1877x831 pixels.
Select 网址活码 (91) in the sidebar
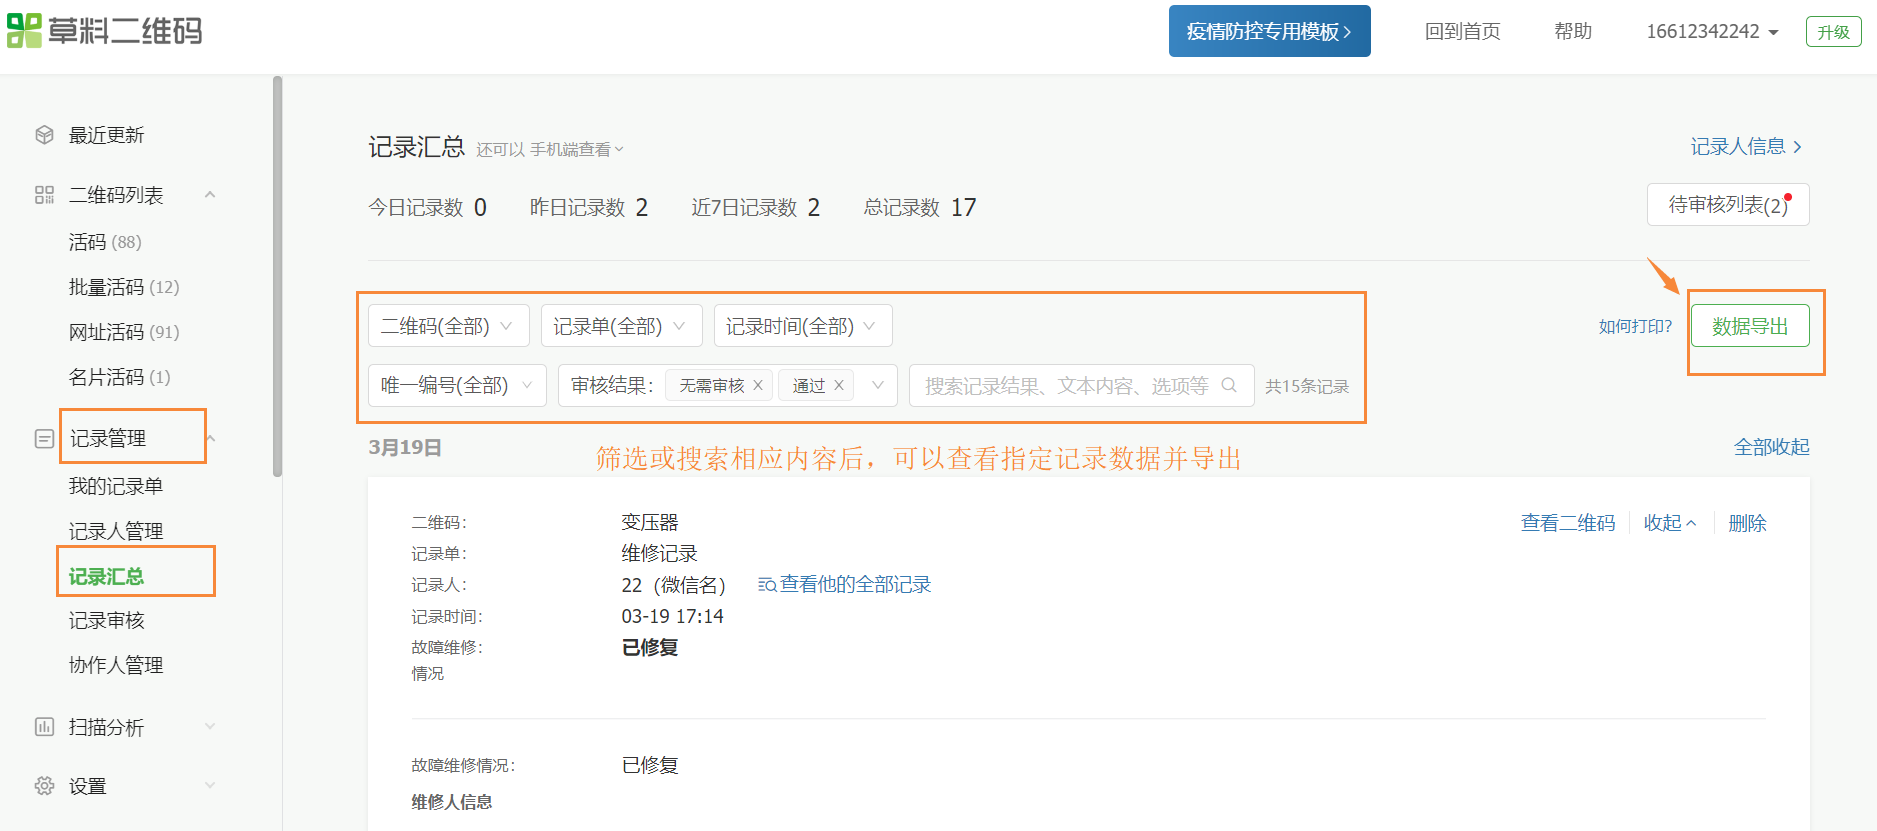coord(124,332)
